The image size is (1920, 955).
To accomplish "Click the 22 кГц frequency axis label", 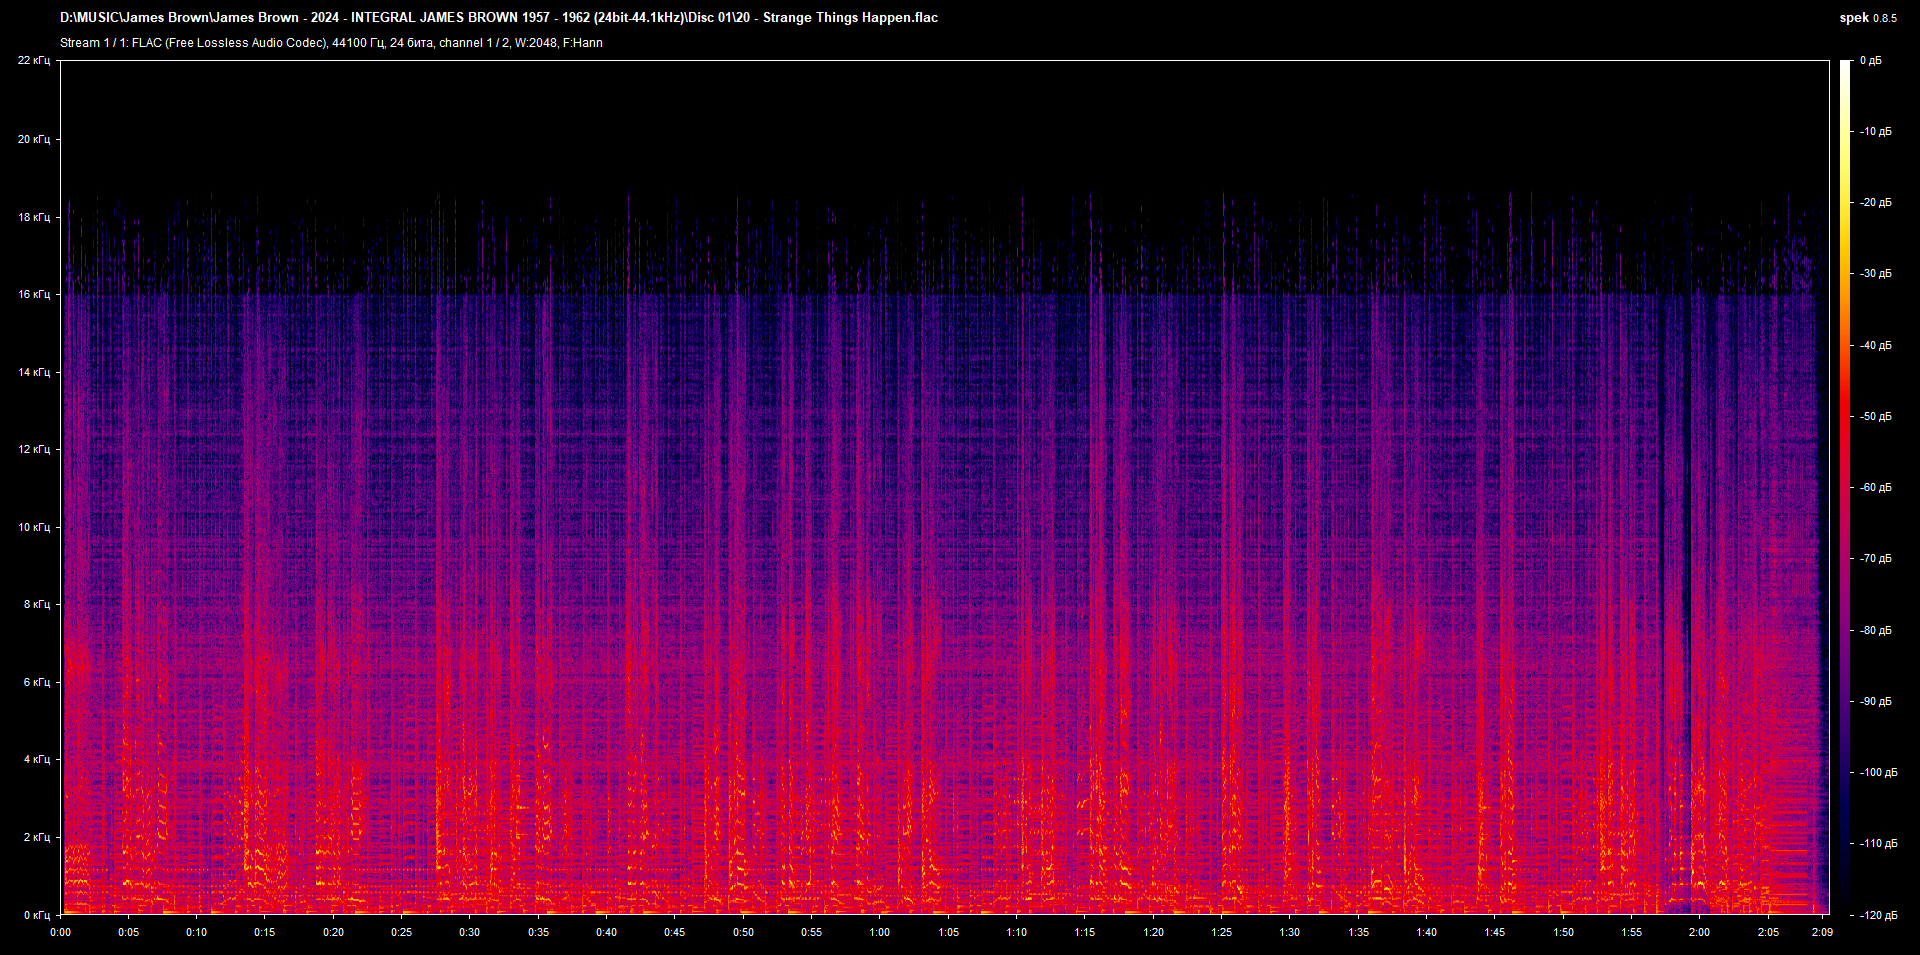I will (x=33, y=61).
